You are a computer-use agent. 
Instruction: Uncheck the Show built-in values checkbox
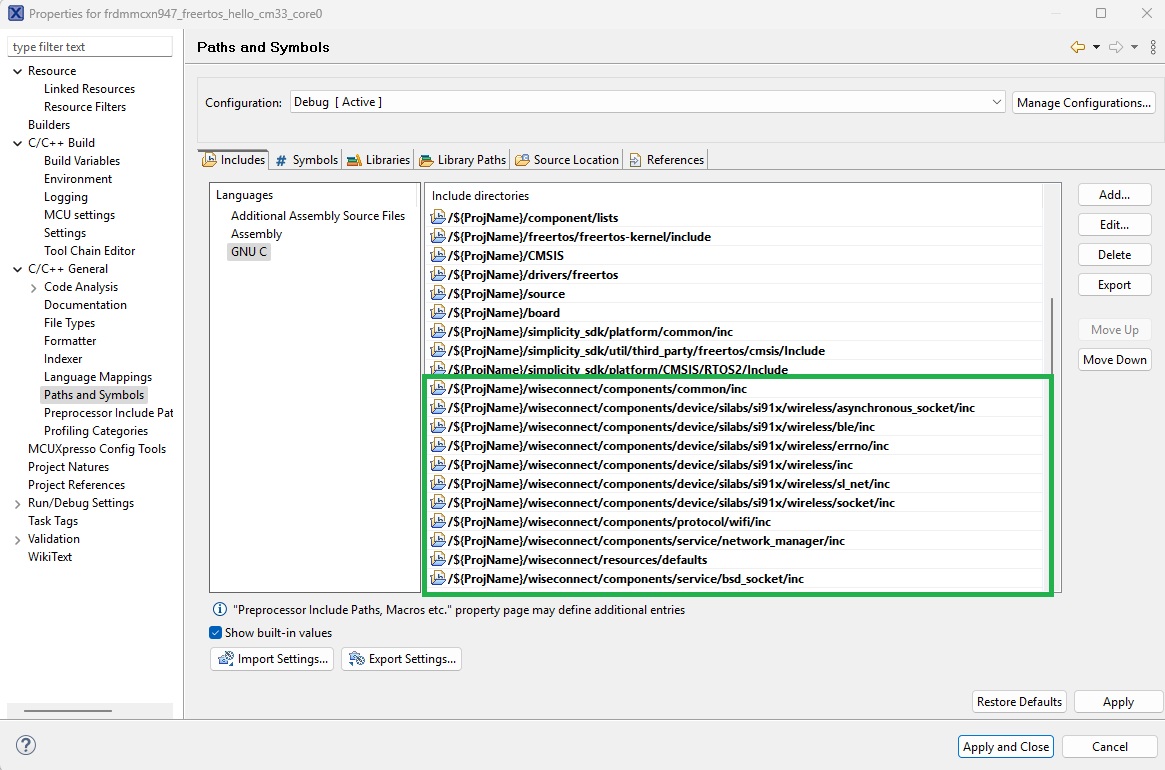point(214,631)
